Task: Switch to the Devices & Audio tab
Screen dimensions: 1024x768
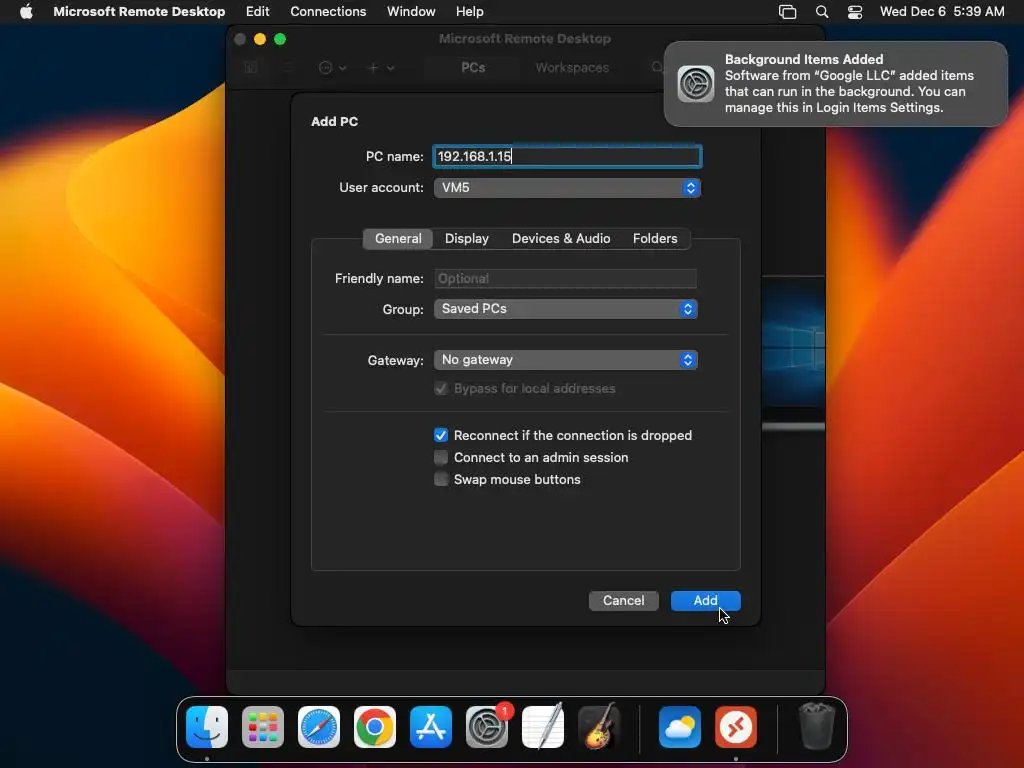Action: tap(561, 238)
